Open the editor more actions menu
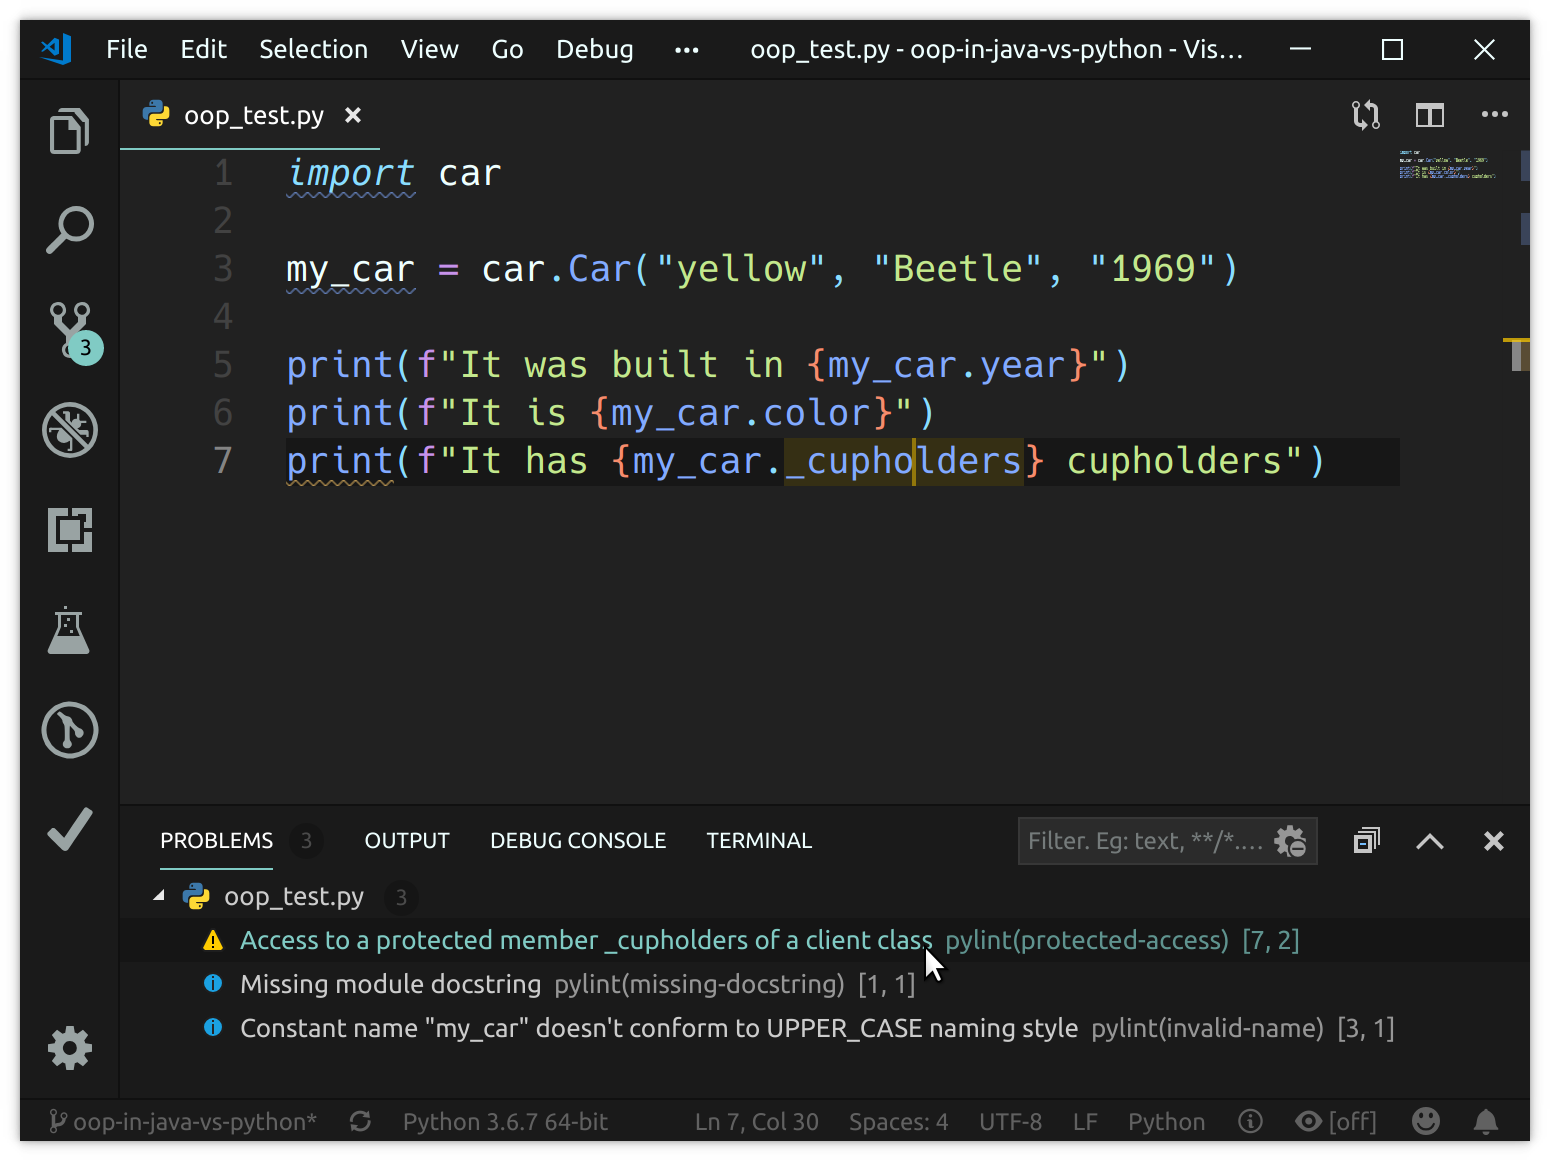1550x1161 pixels. click(1494, 115)
